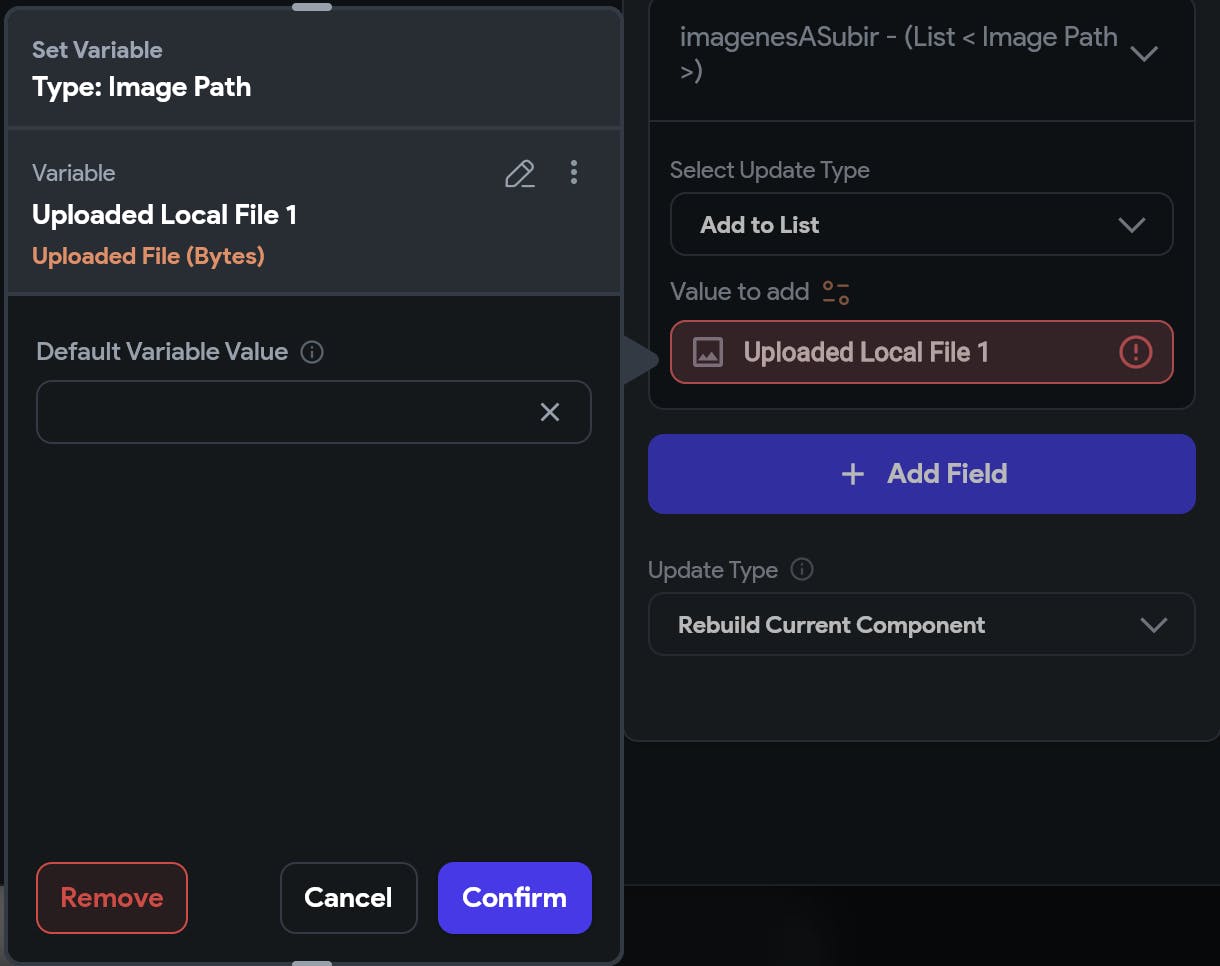Image resolution: width=1220 pixels, height=966 pixels.
Task: Click the info icon beside Update Type
Action: (x=802, y=570)
